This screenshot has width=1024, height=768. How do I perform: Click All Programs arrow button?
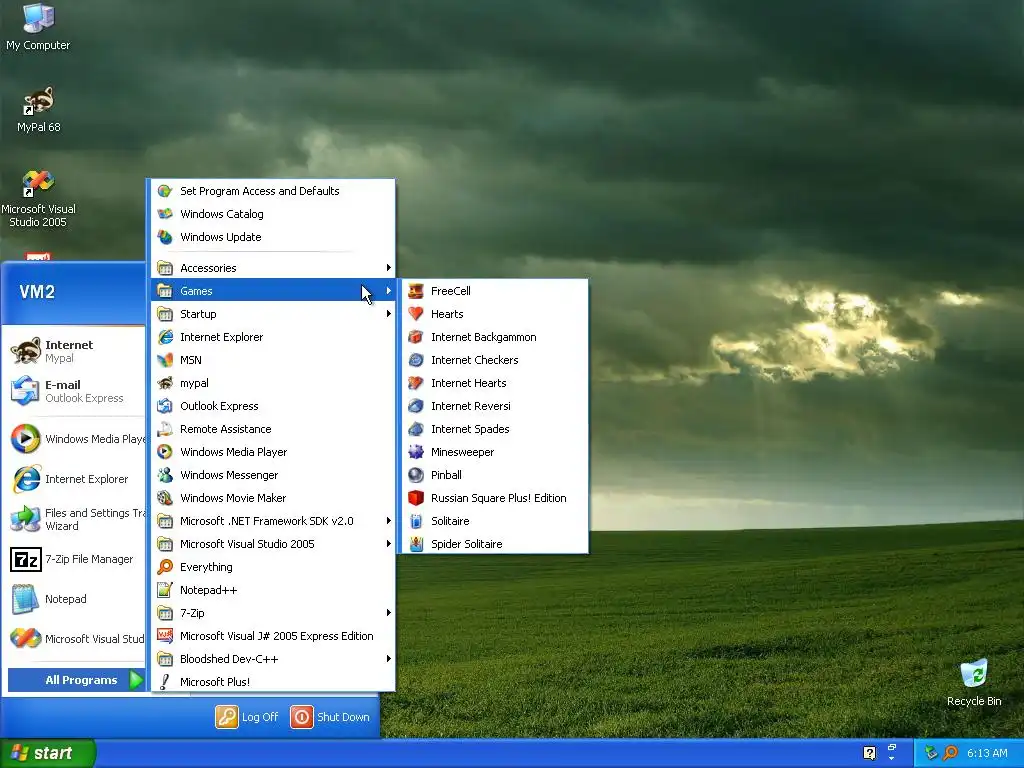pos(136,680)
